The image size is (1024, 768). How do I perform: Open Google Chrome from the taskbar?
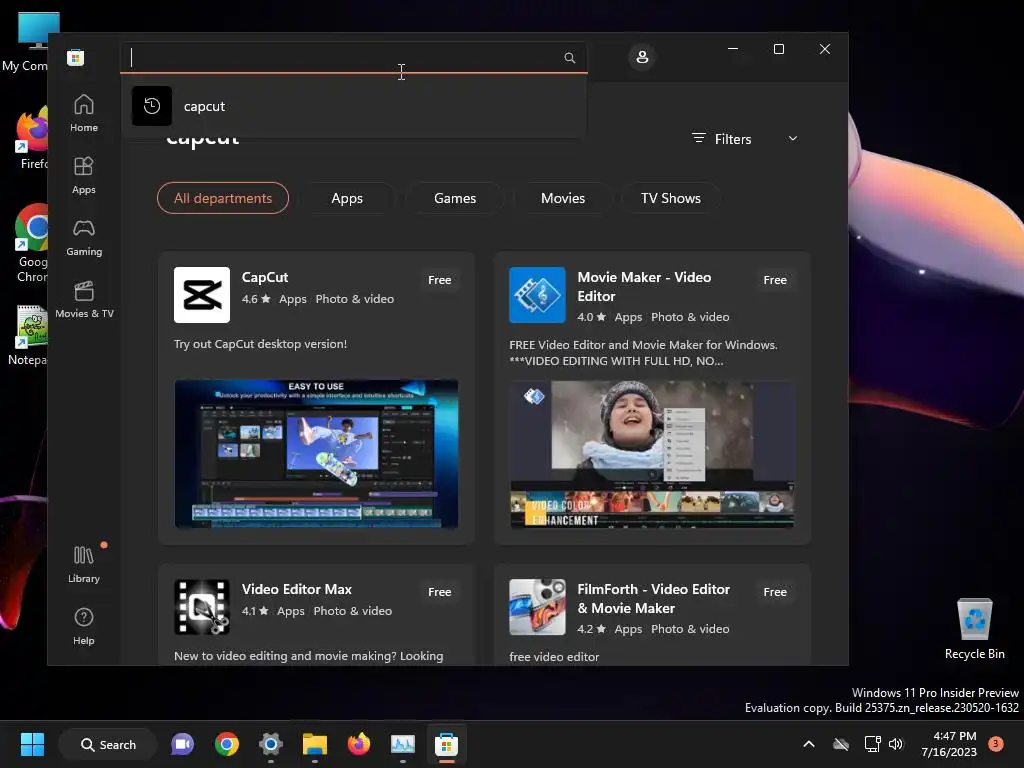227,744
